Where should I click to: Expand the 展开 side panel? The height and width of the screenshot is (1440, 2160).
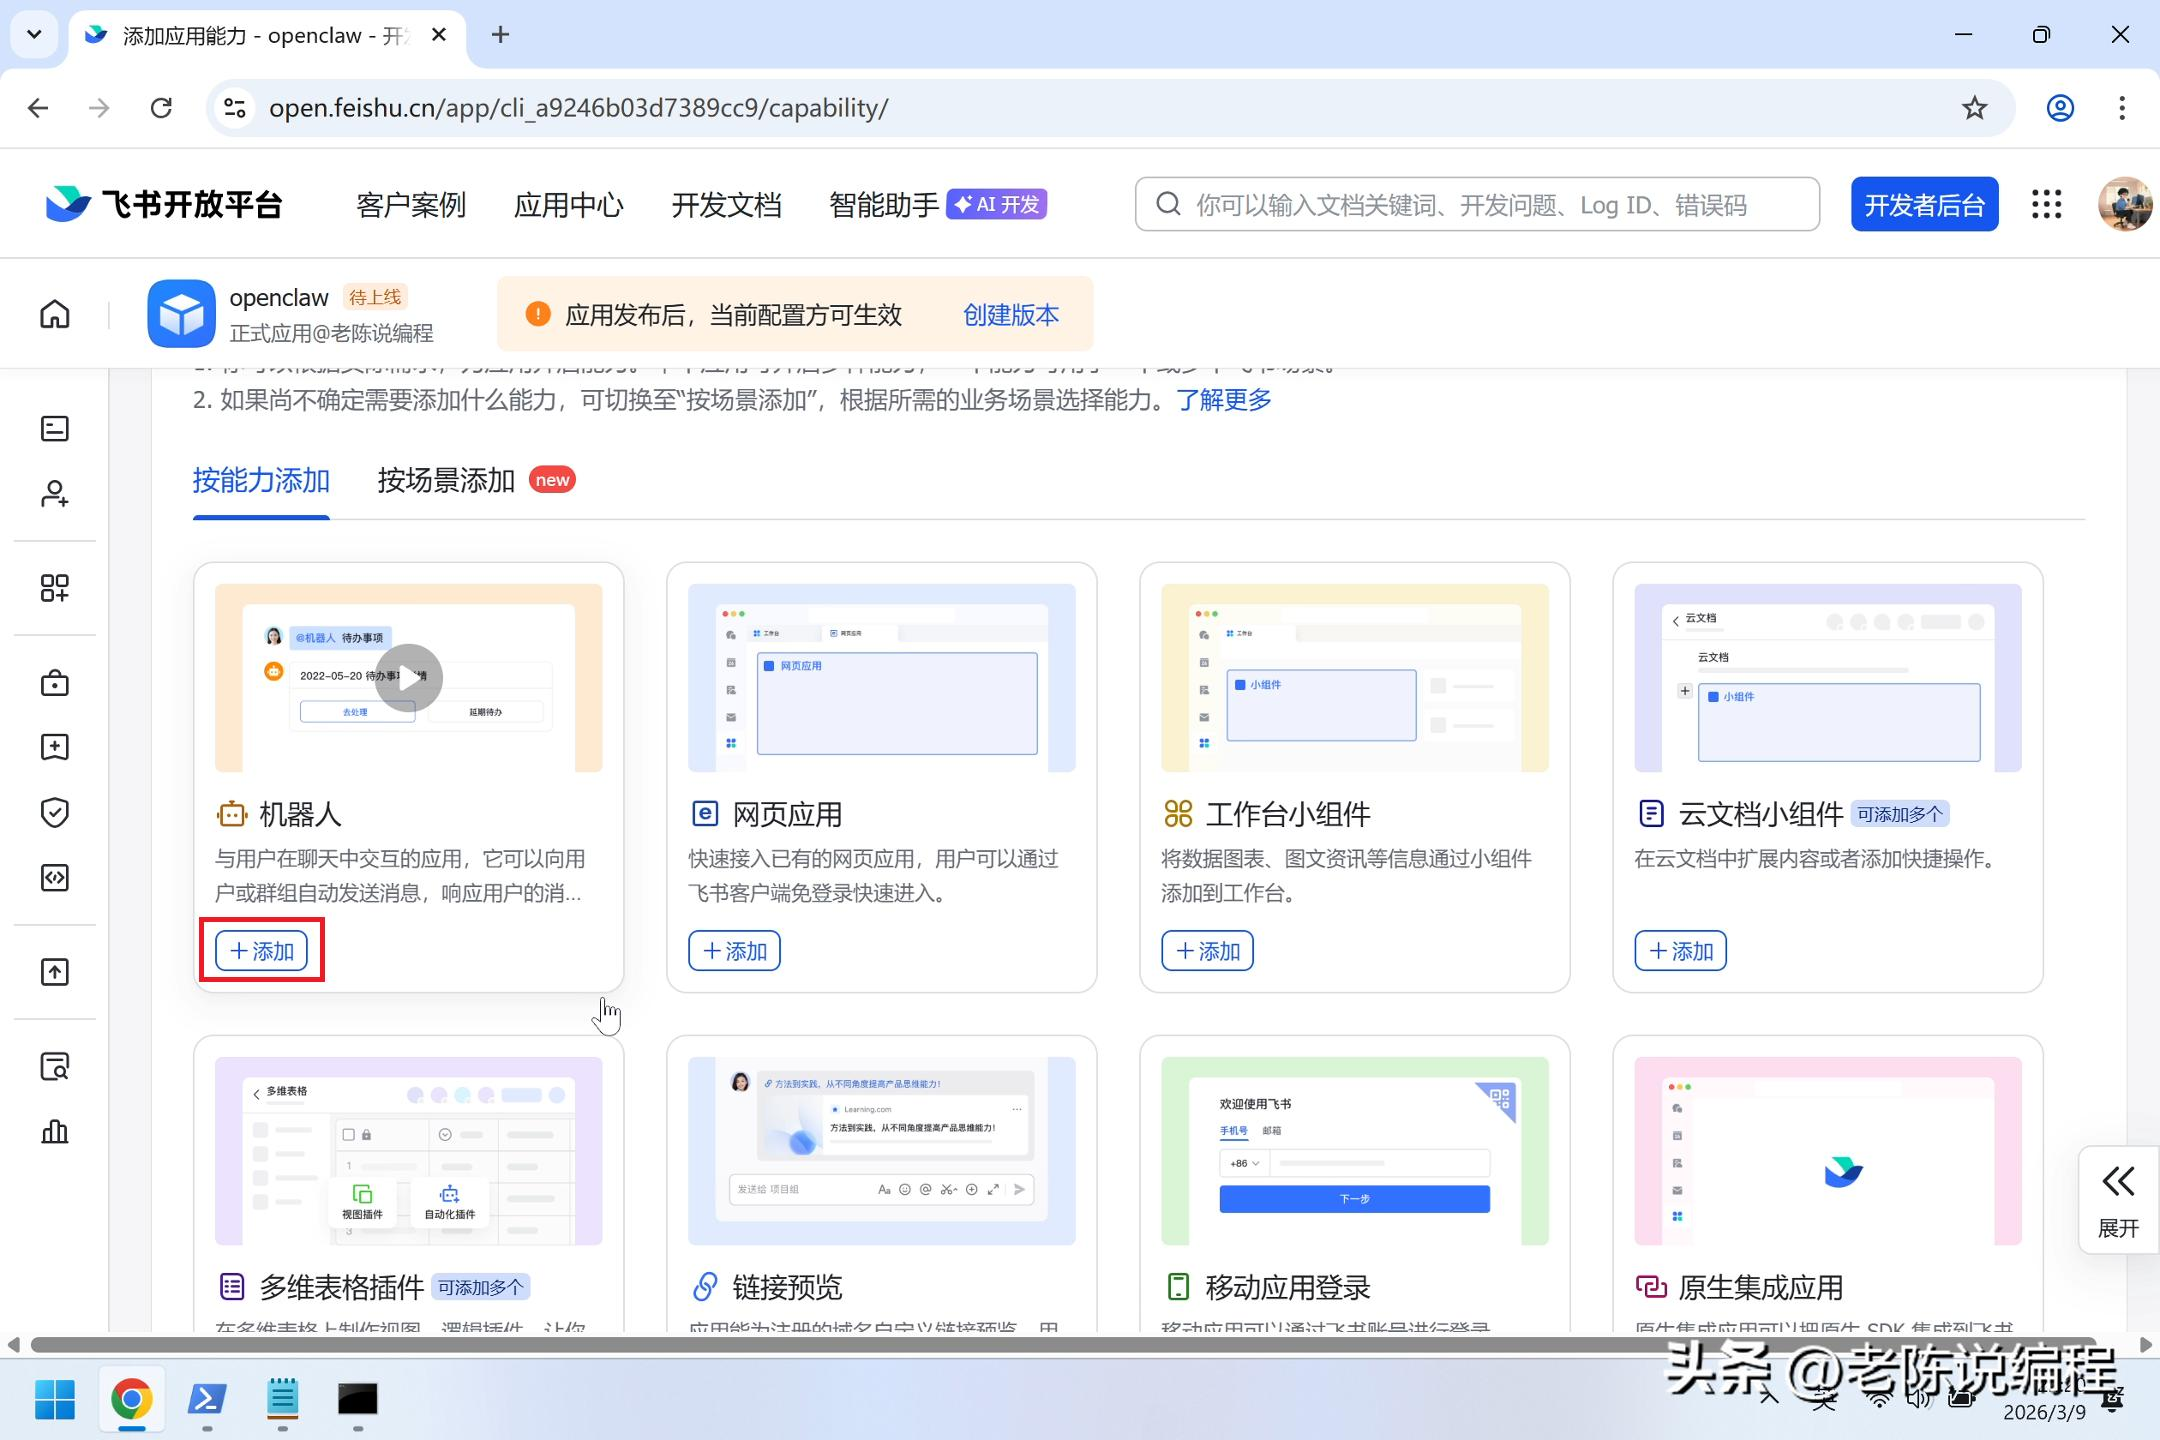(x=2117, y=1200)
